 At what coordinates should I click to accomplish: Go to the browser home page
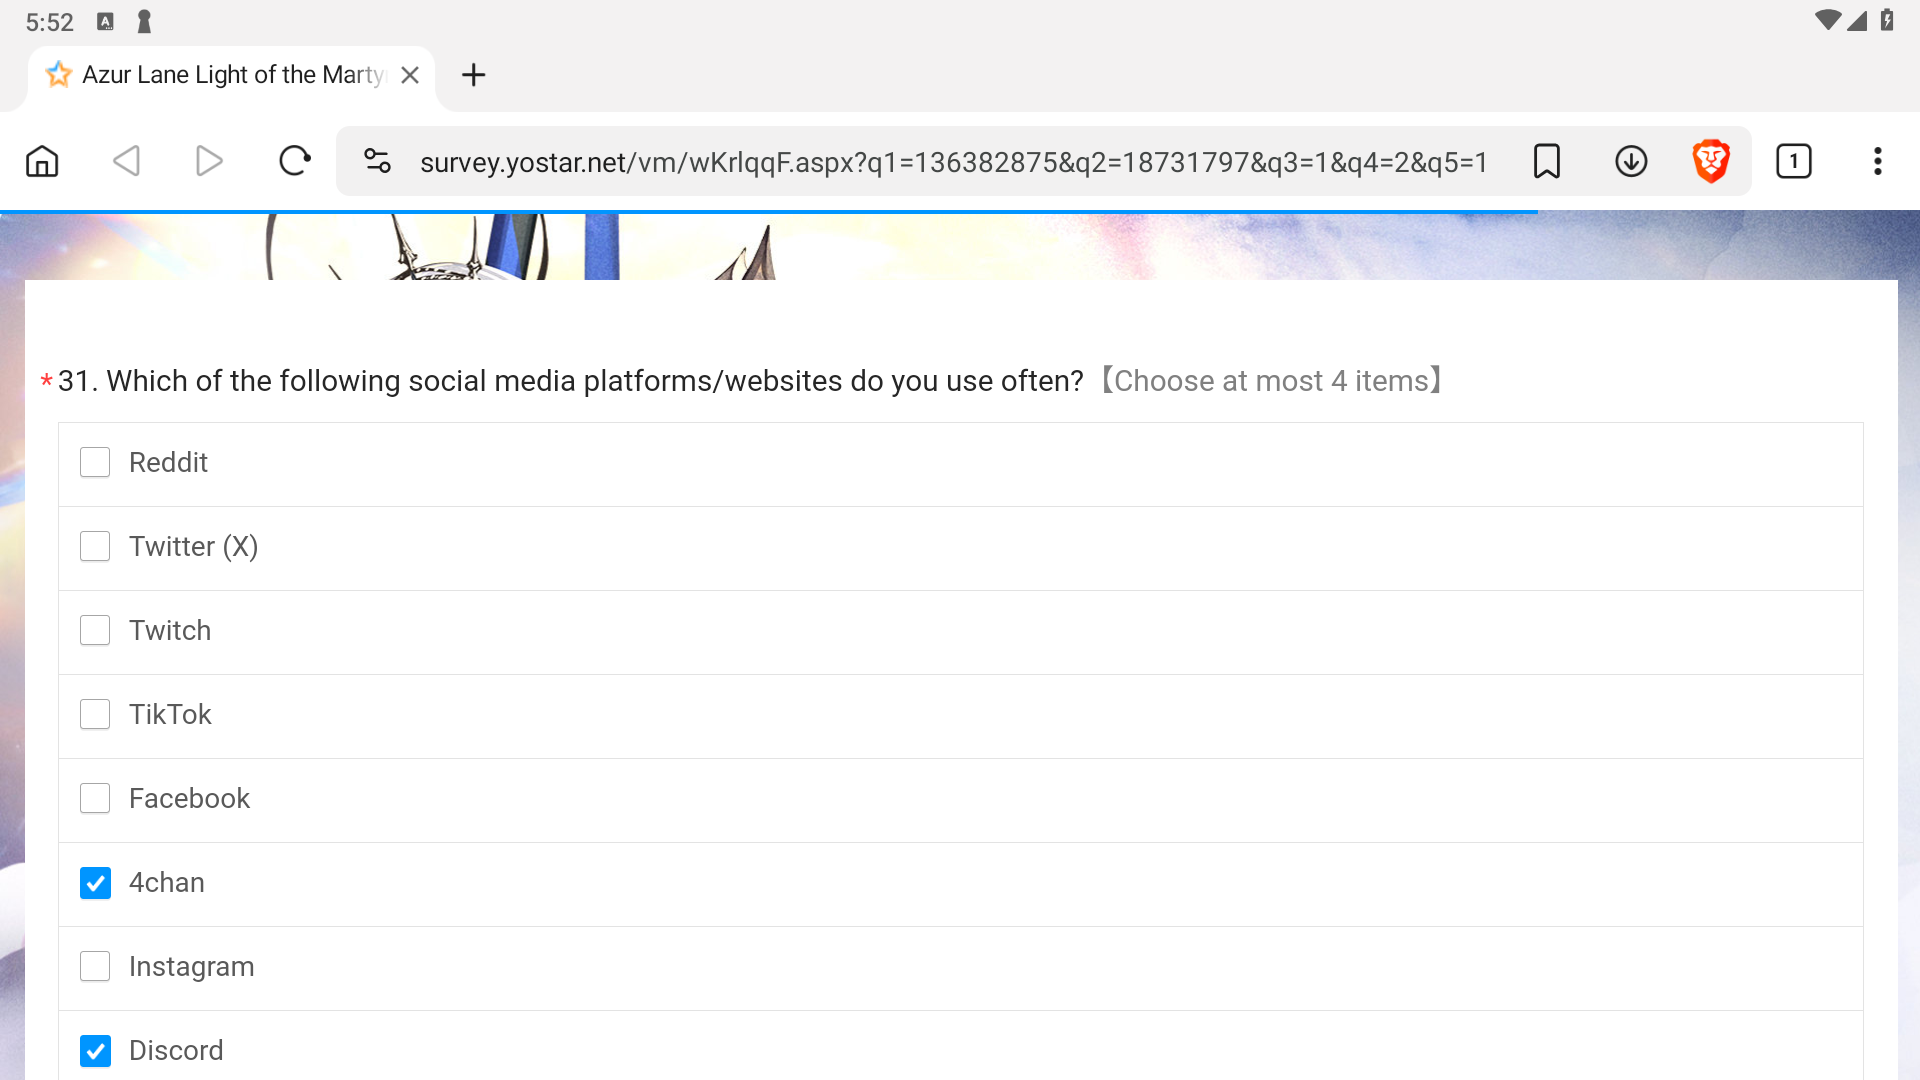coord(42,161)
